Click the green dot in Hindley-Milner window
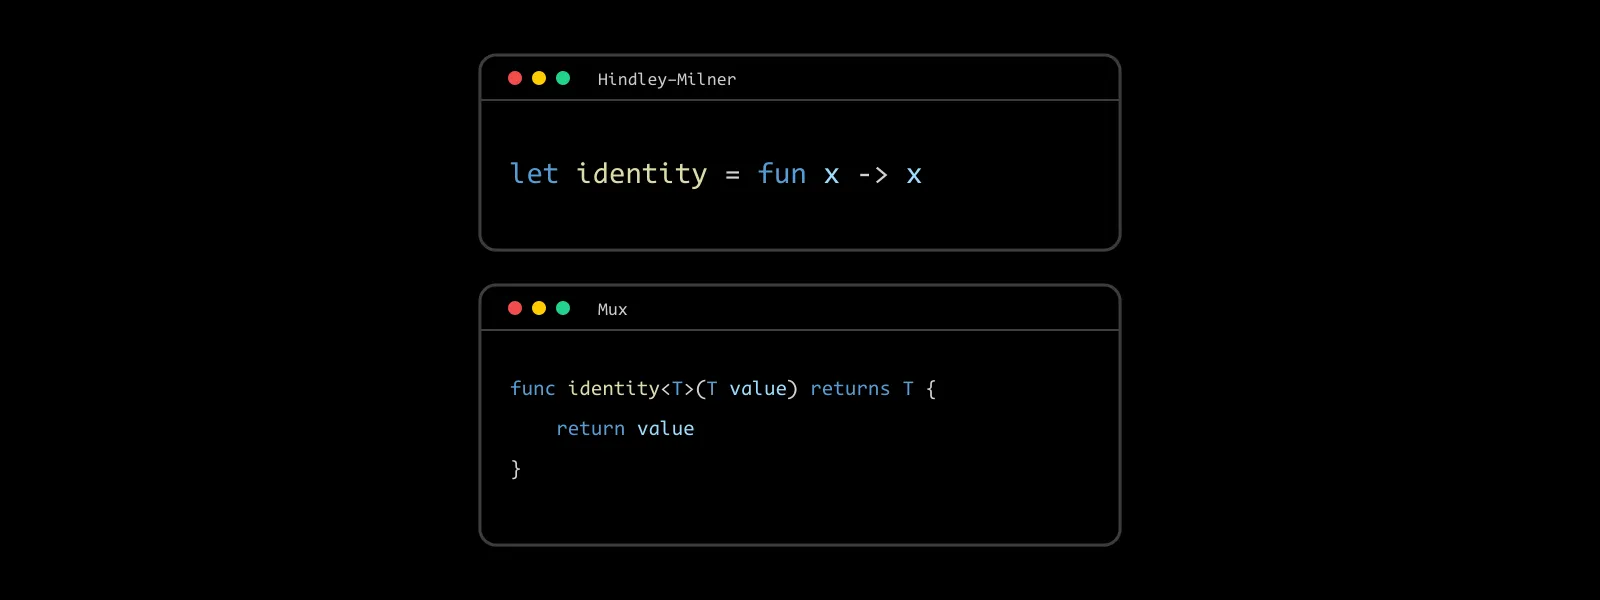Image resolution: width=1600 pixels, height=600 pixels. 563,78
